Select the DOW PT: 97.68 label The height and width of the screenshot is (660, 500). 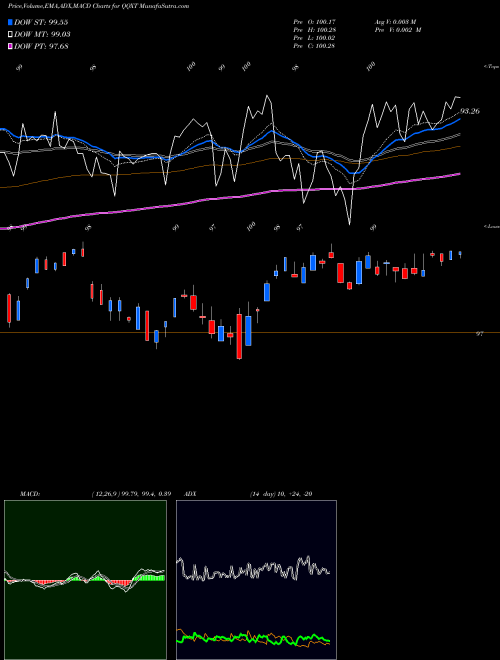(x=41, y=46)
